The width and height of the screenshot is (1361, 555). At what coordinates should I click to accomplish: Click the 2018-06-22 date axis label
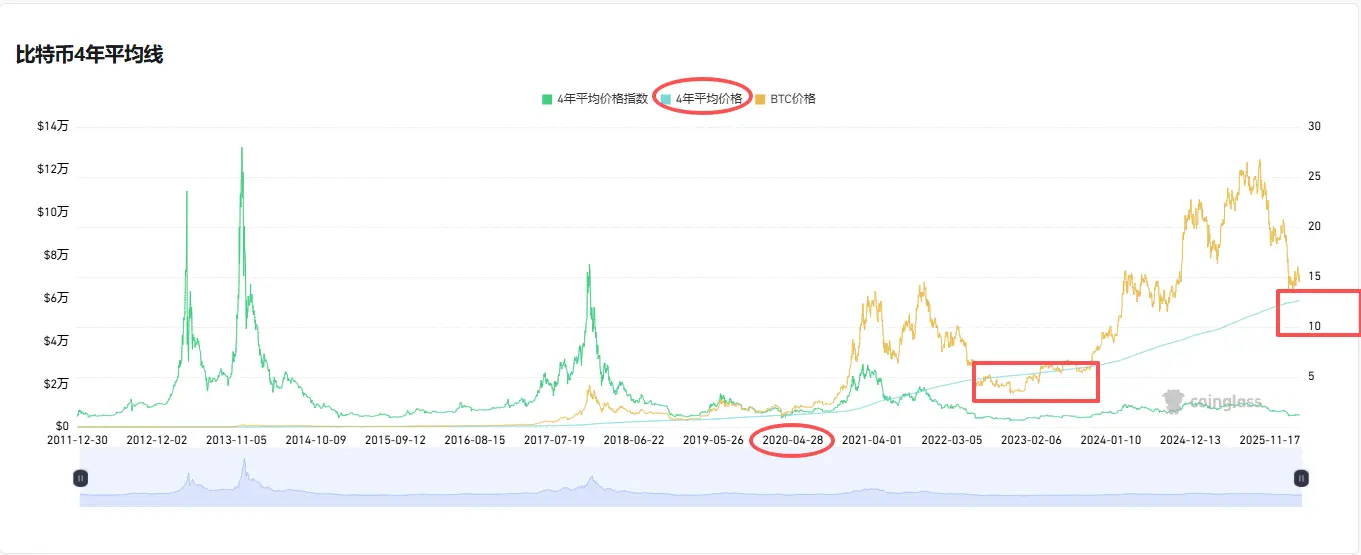click(633, 439)
